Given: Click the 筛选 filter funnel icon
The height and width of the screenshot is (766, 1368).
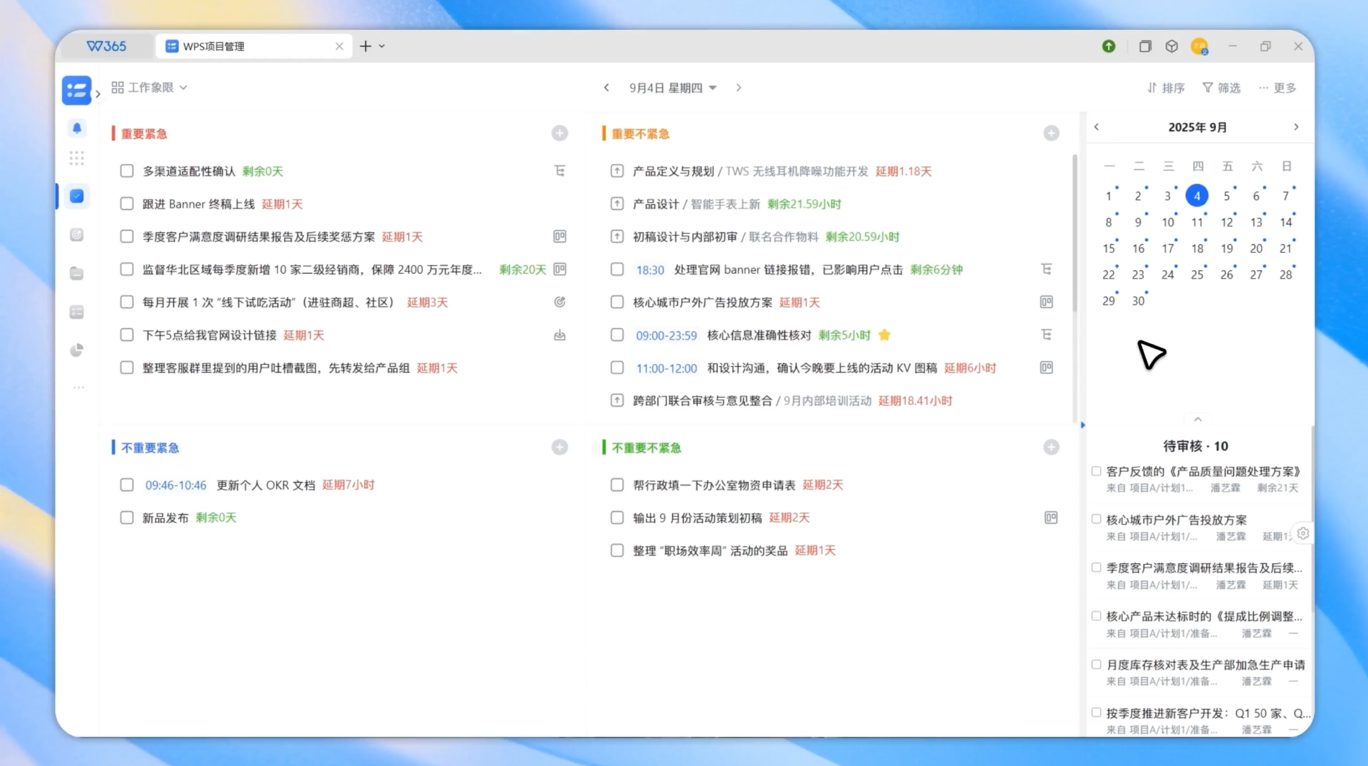Looking at the screenshot, I should click(x=1208, y=88).
